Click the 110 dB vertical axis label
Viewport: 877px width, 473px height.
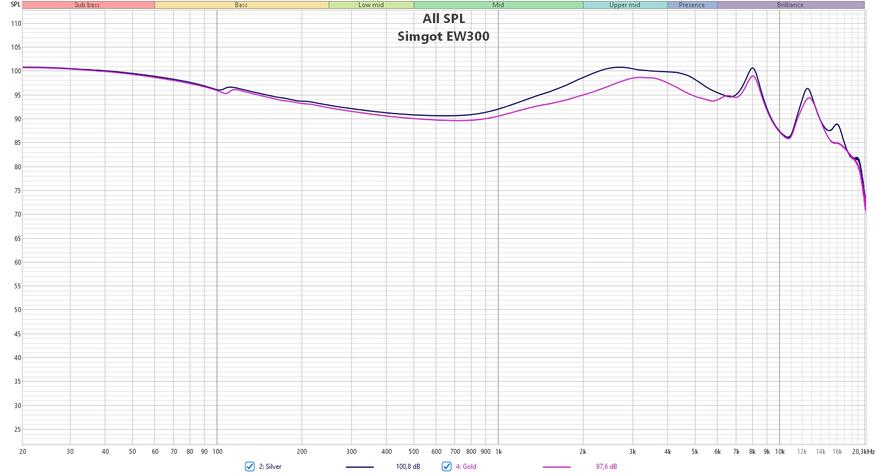[16, 23]
